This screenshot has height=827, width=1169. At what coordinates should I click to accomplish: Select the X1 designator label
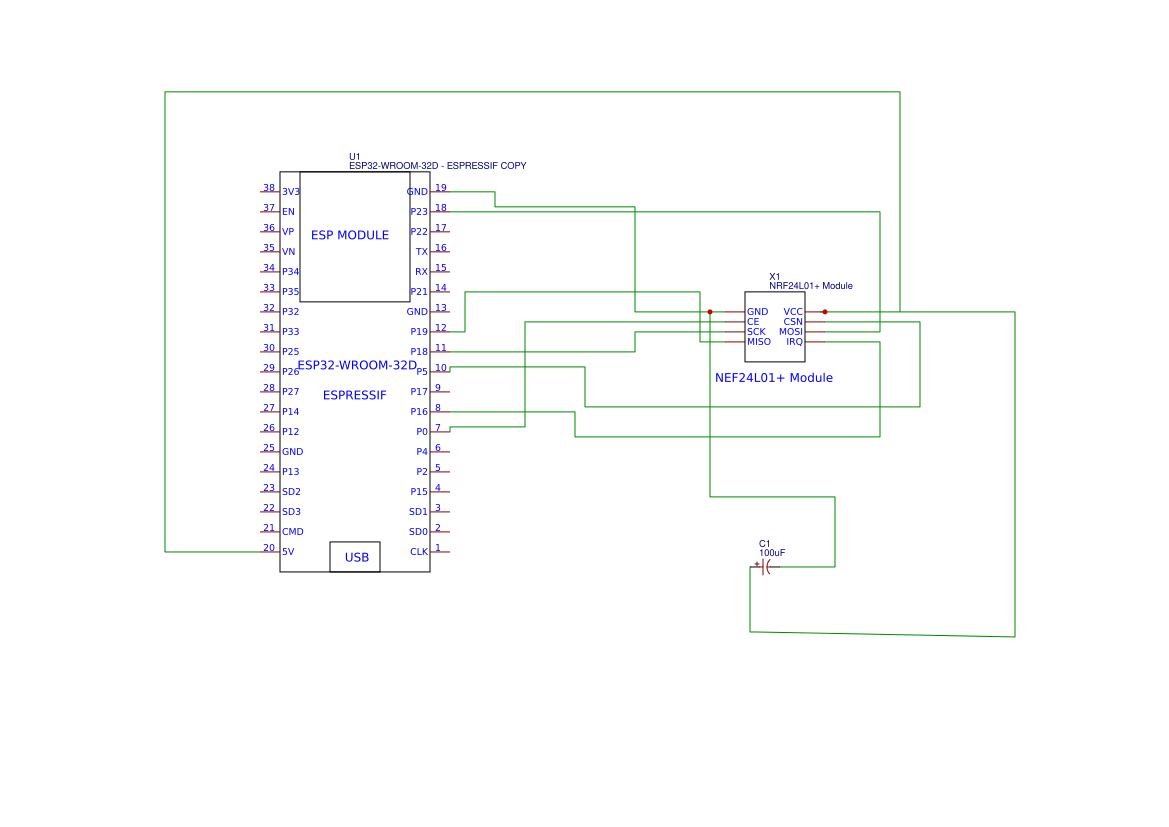pos(775,277)
